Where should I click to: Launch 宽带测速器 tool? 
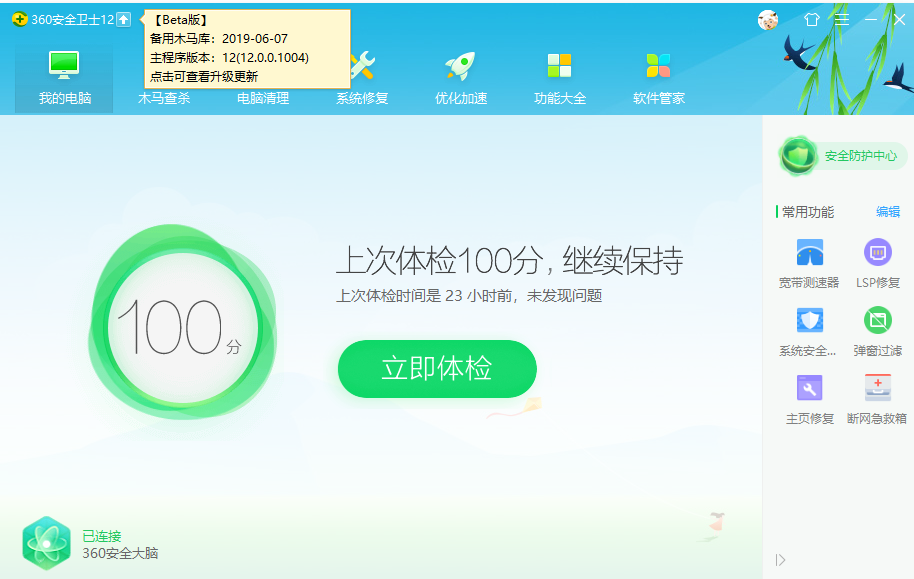coord(809,264)
